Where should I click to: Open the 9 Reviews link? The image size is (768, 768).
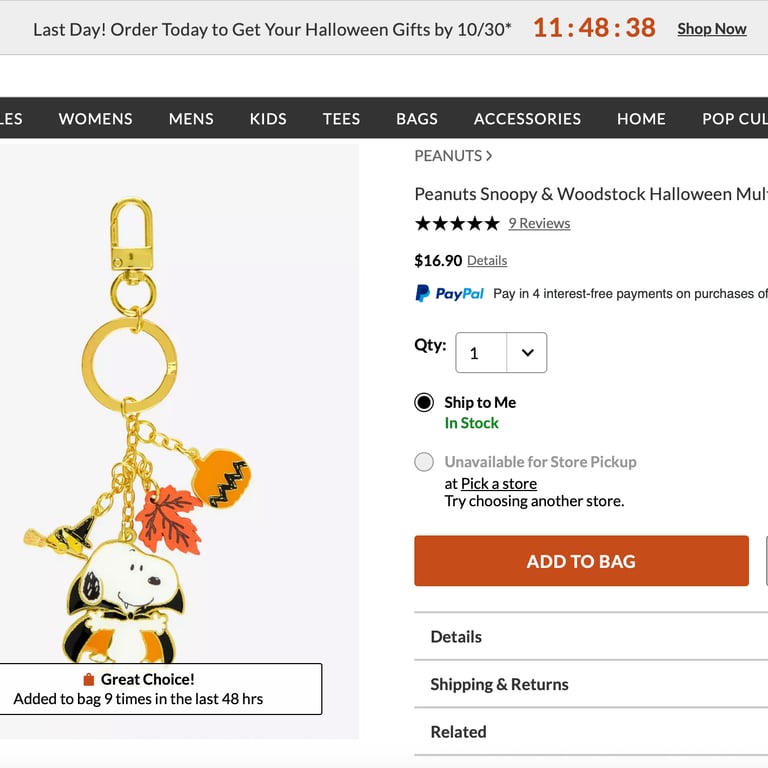point(539,223)
